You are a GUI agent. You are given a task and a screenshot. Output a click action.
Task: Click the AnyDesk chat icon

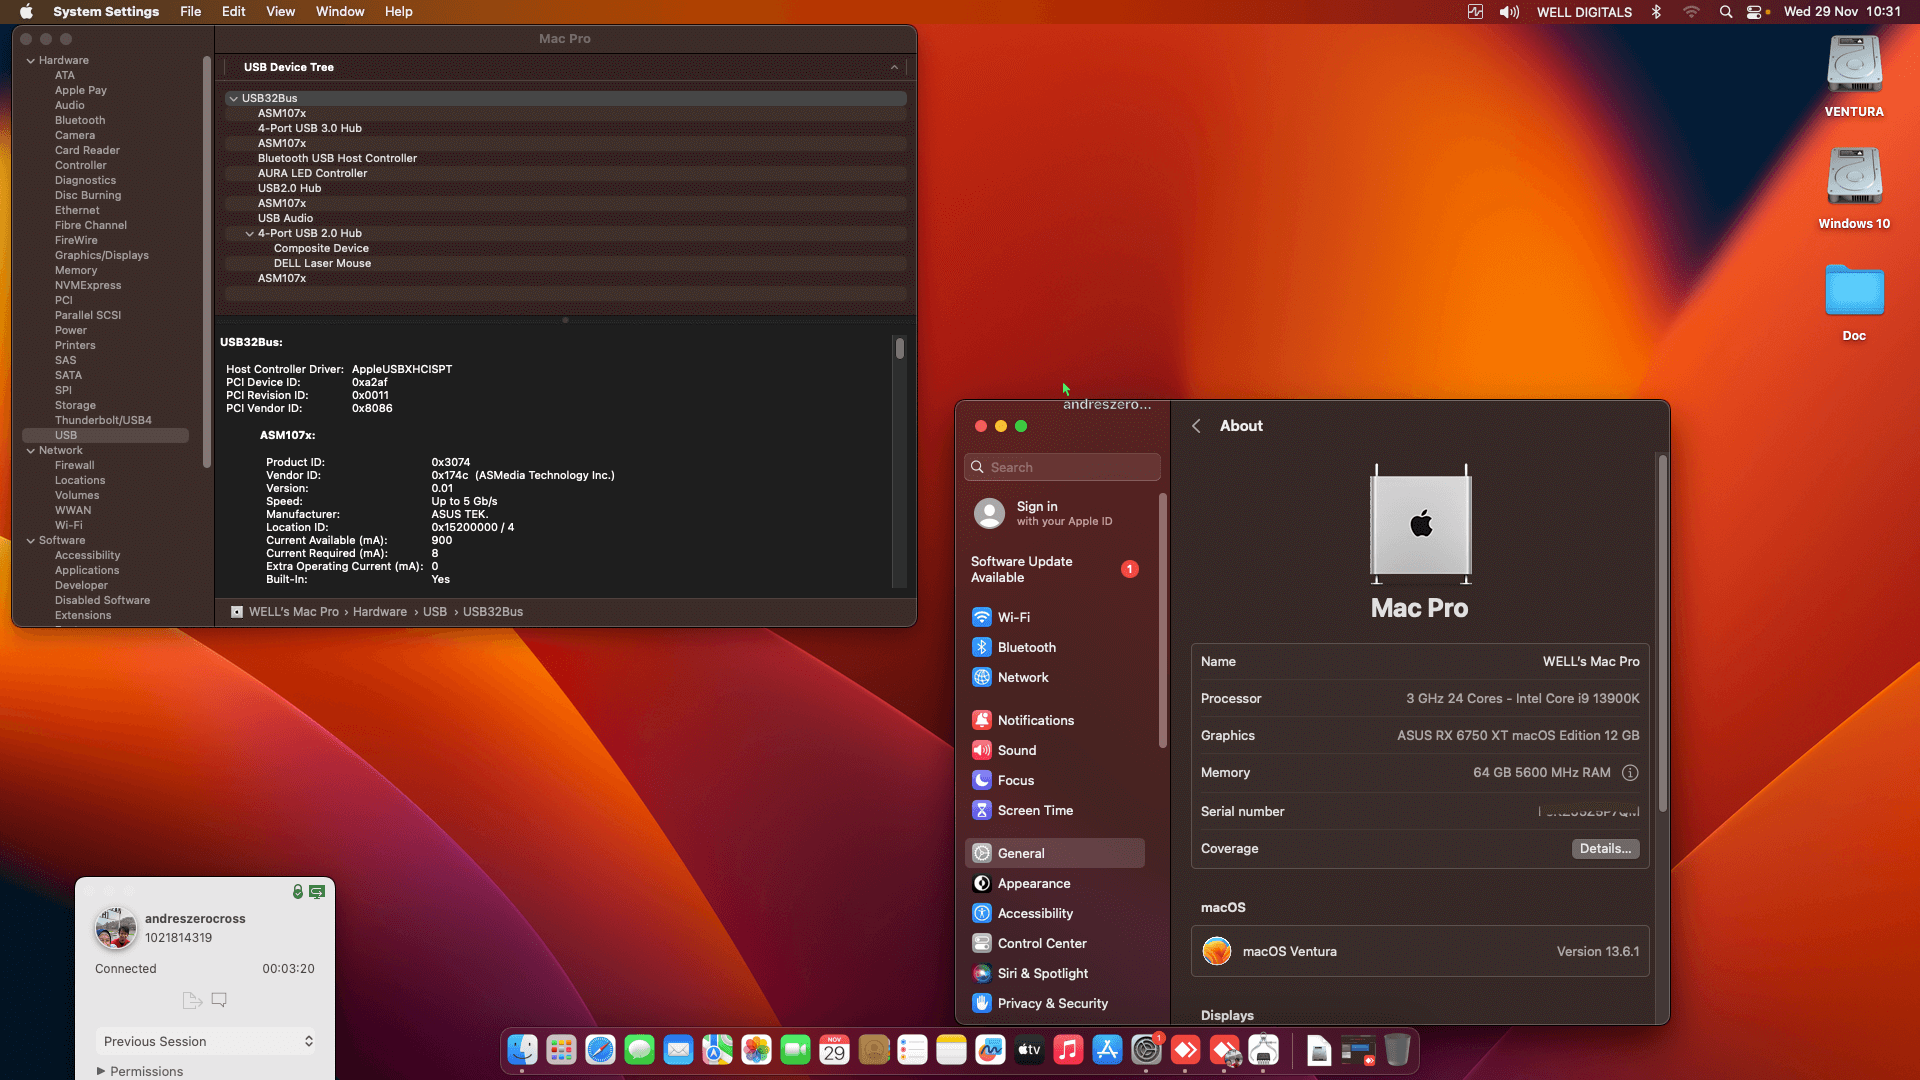pyautogui.click(x=219, y=1000)
